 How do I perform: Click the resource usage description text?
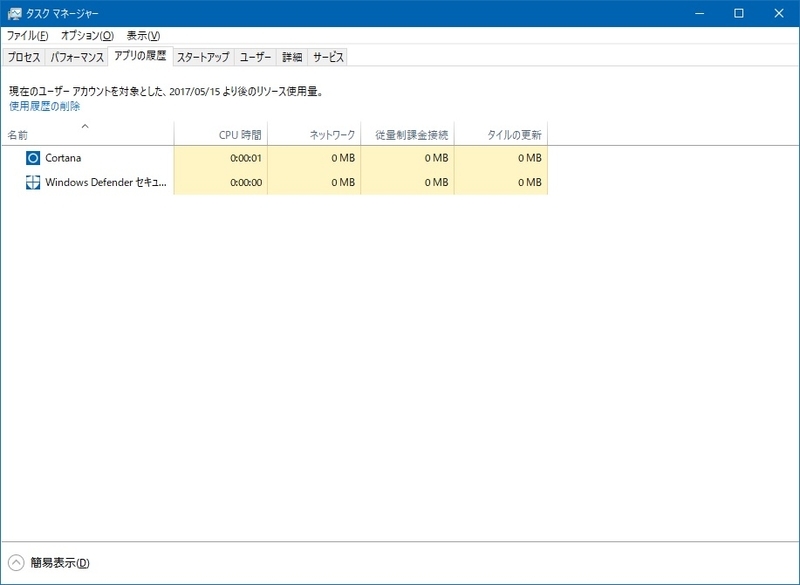pos(166,92)
